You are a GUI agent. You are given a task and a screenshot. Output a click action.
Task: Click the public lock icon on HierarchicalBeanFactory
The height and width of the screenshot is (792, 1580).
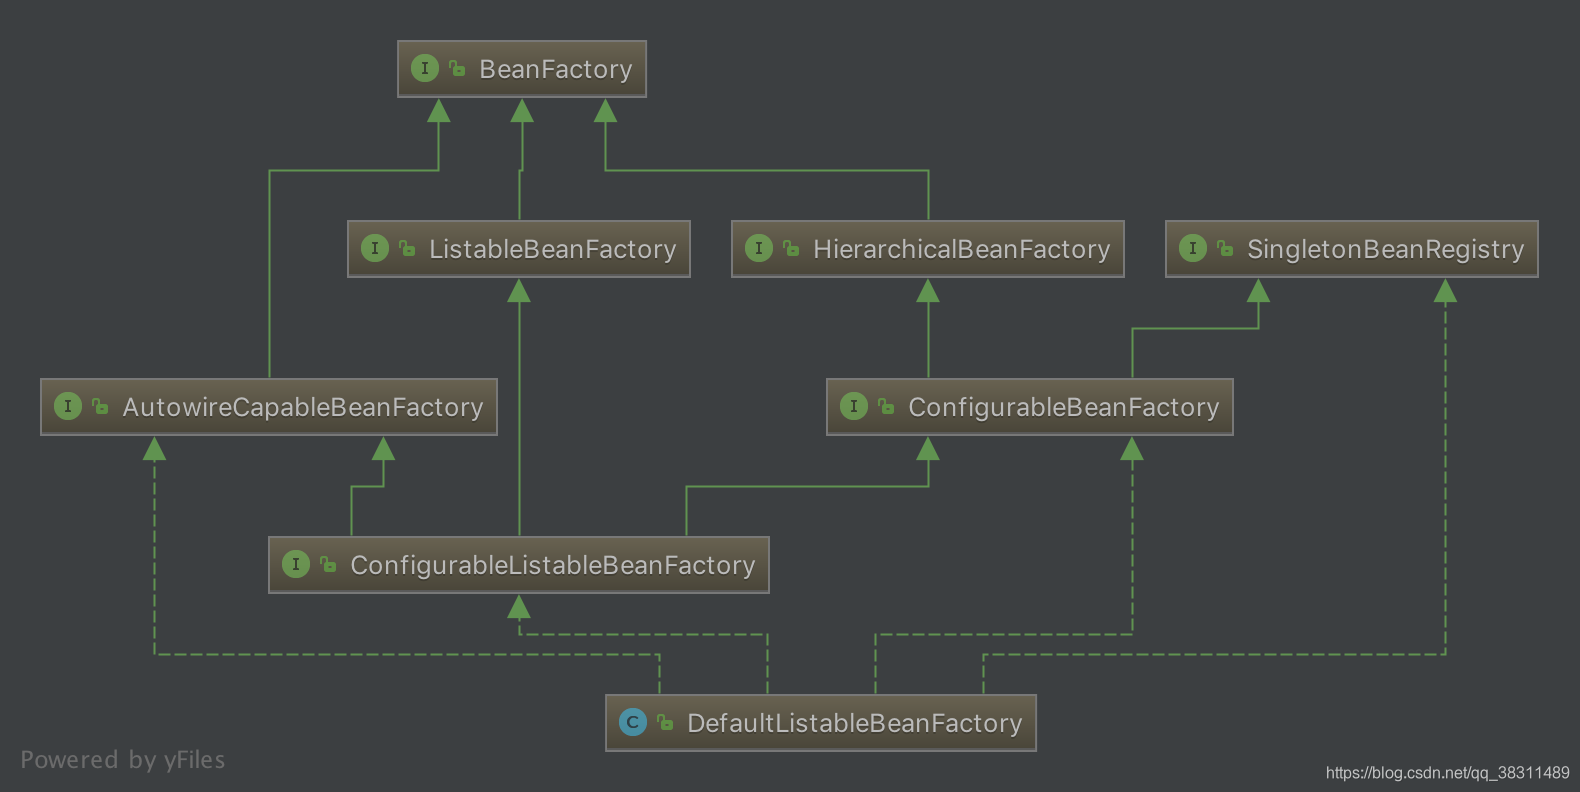click(x=791, y=248)
